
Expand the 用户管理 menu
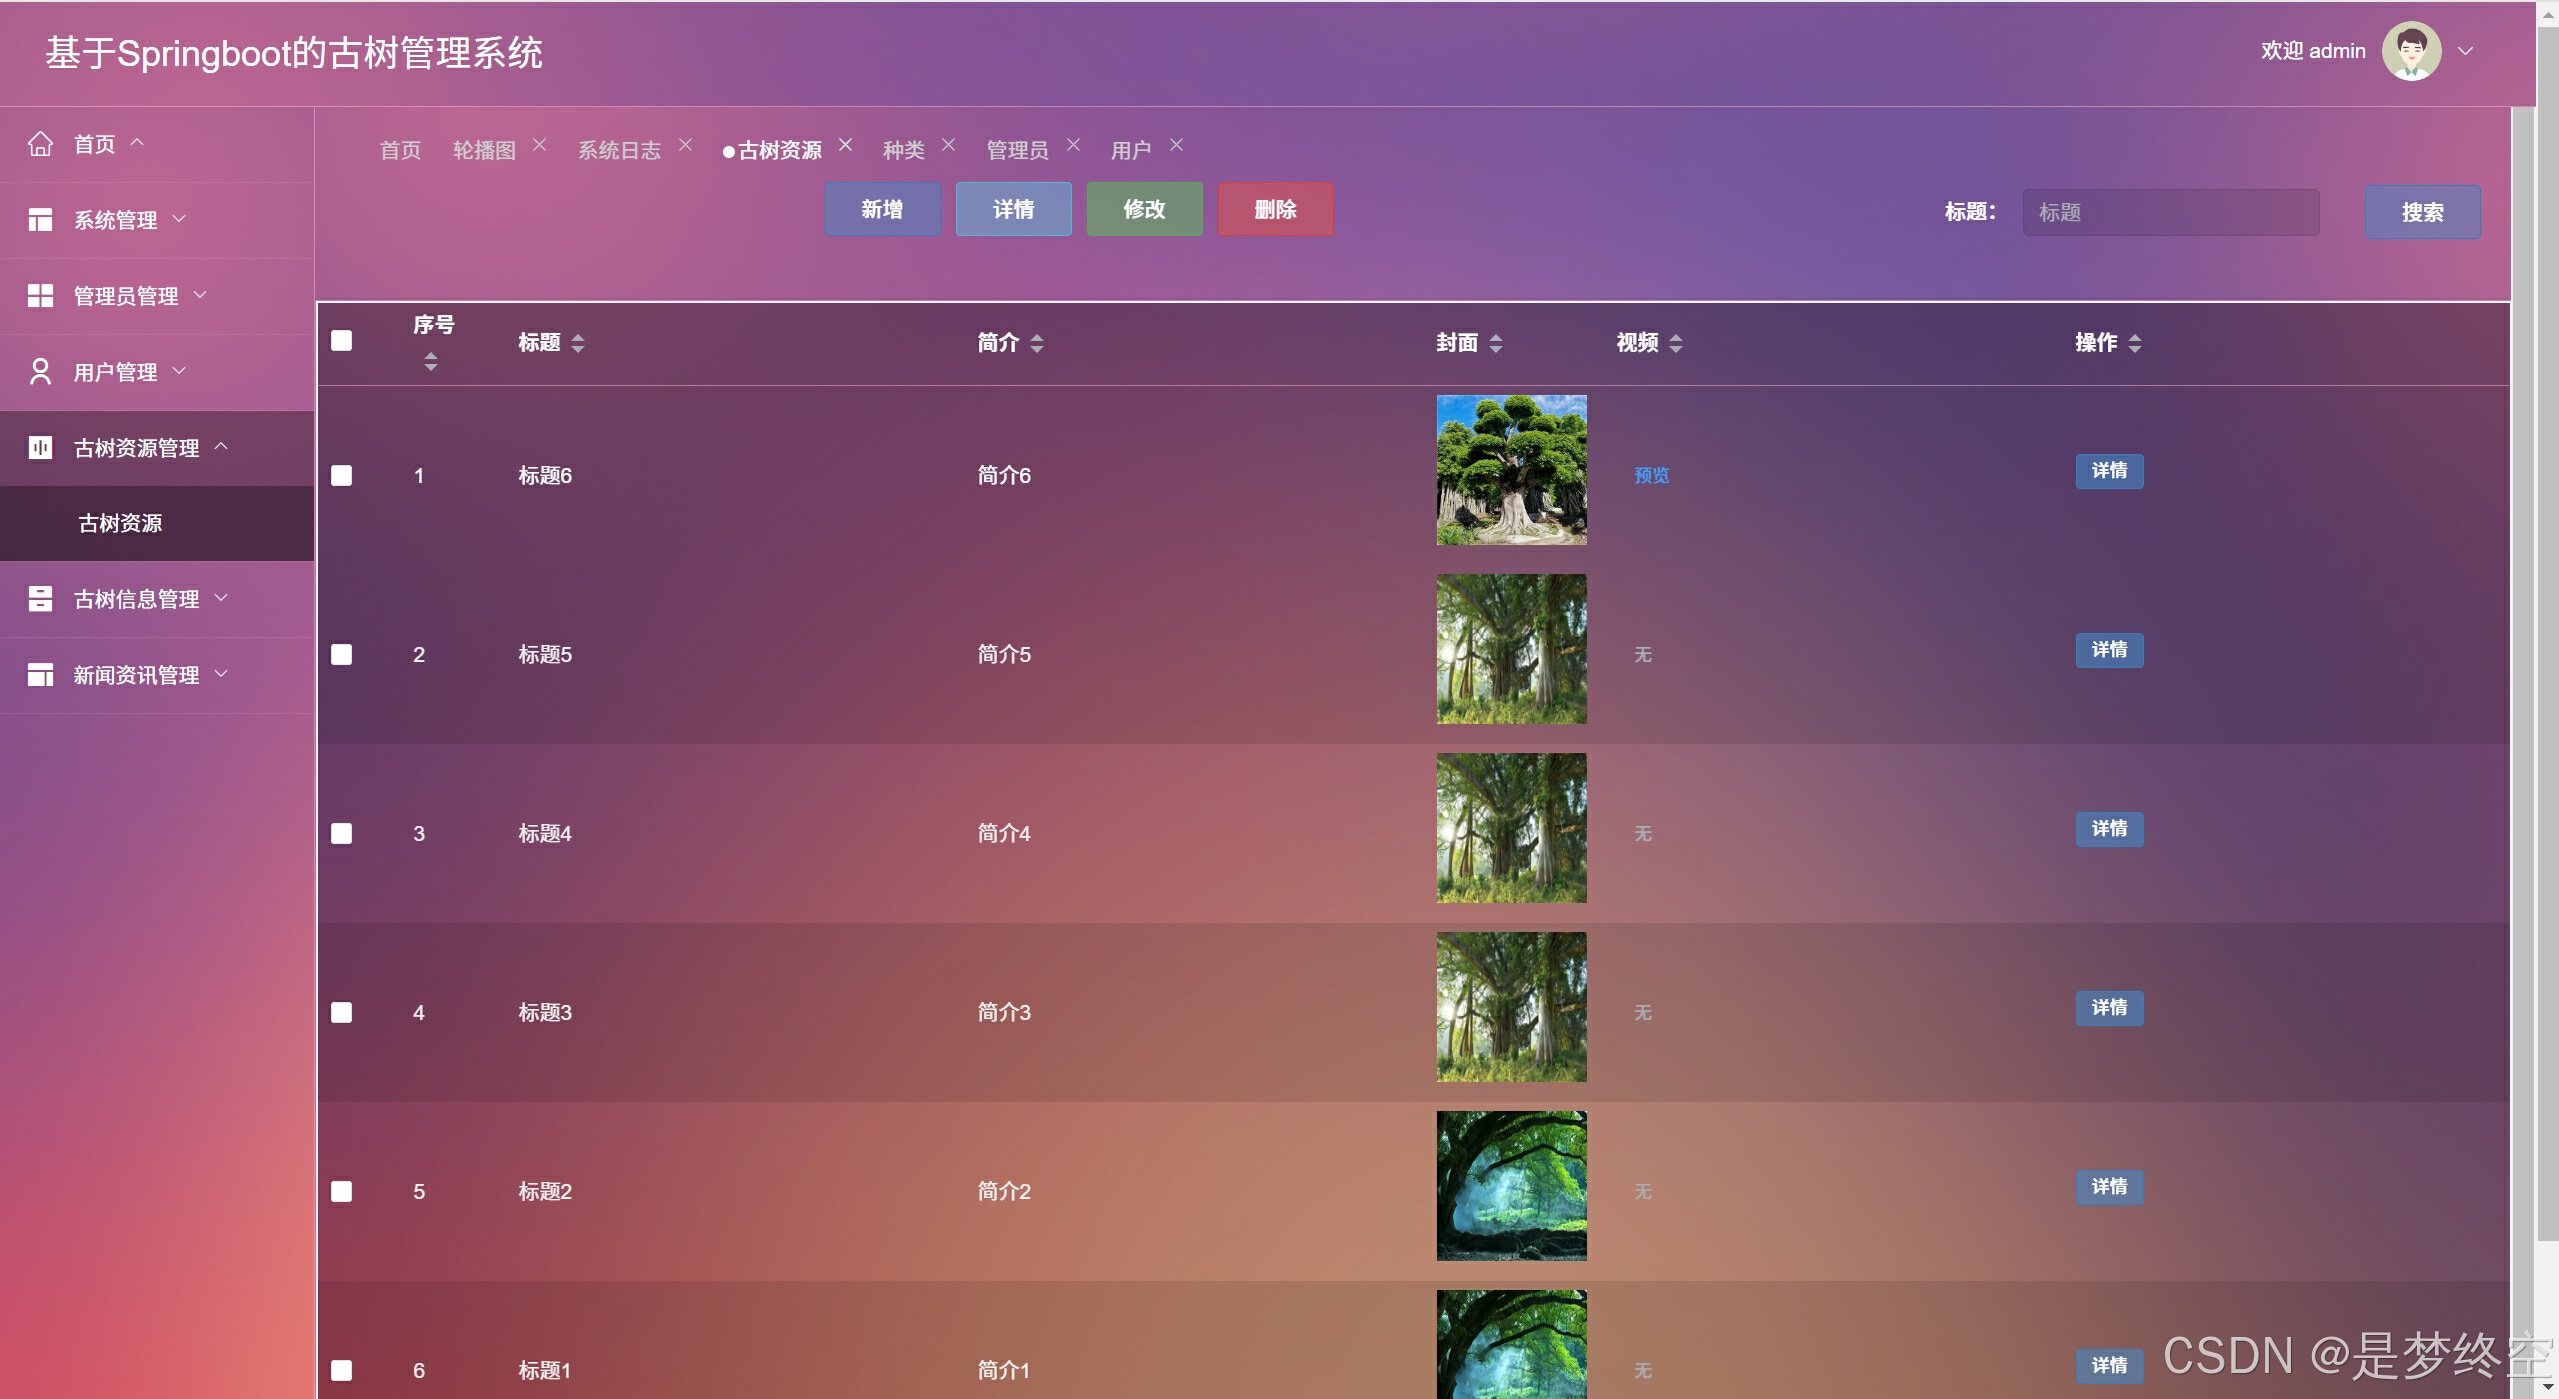pyautogui.click(x=179, y=370)
